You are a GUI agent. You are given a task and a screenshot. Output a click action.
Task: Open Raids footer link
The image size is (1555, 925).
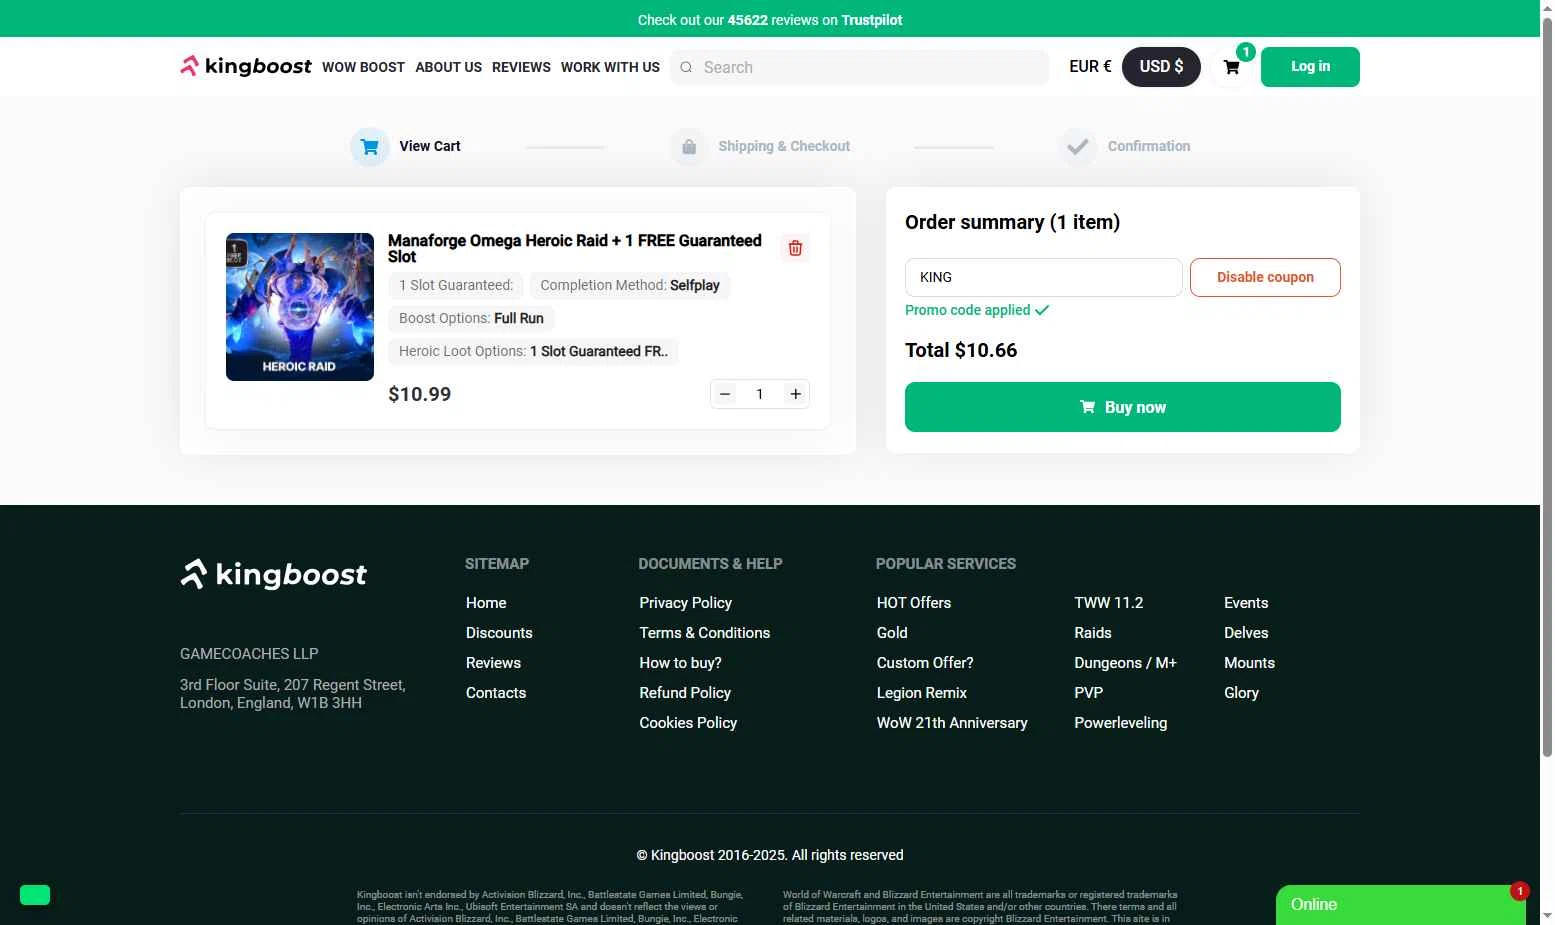1093,633
